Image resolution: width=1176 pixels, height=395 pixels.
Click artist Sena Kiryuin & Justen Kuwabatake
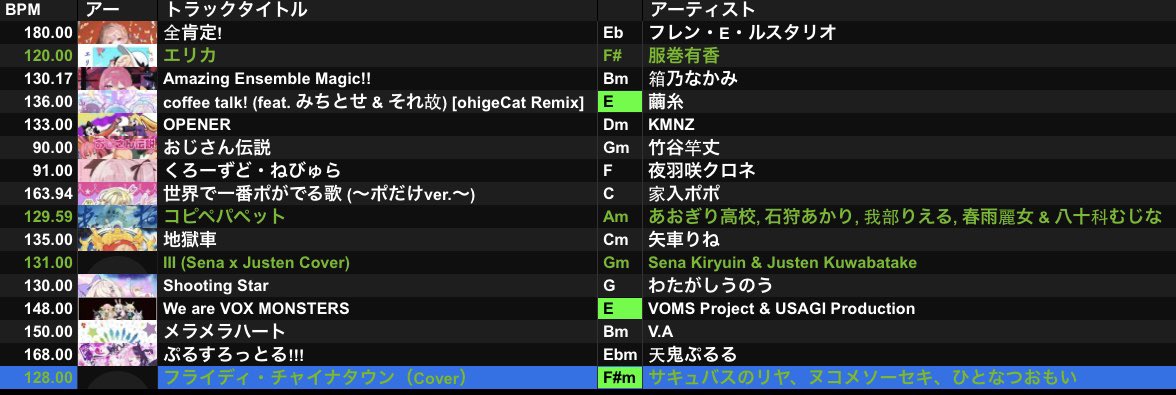point(782,262)
